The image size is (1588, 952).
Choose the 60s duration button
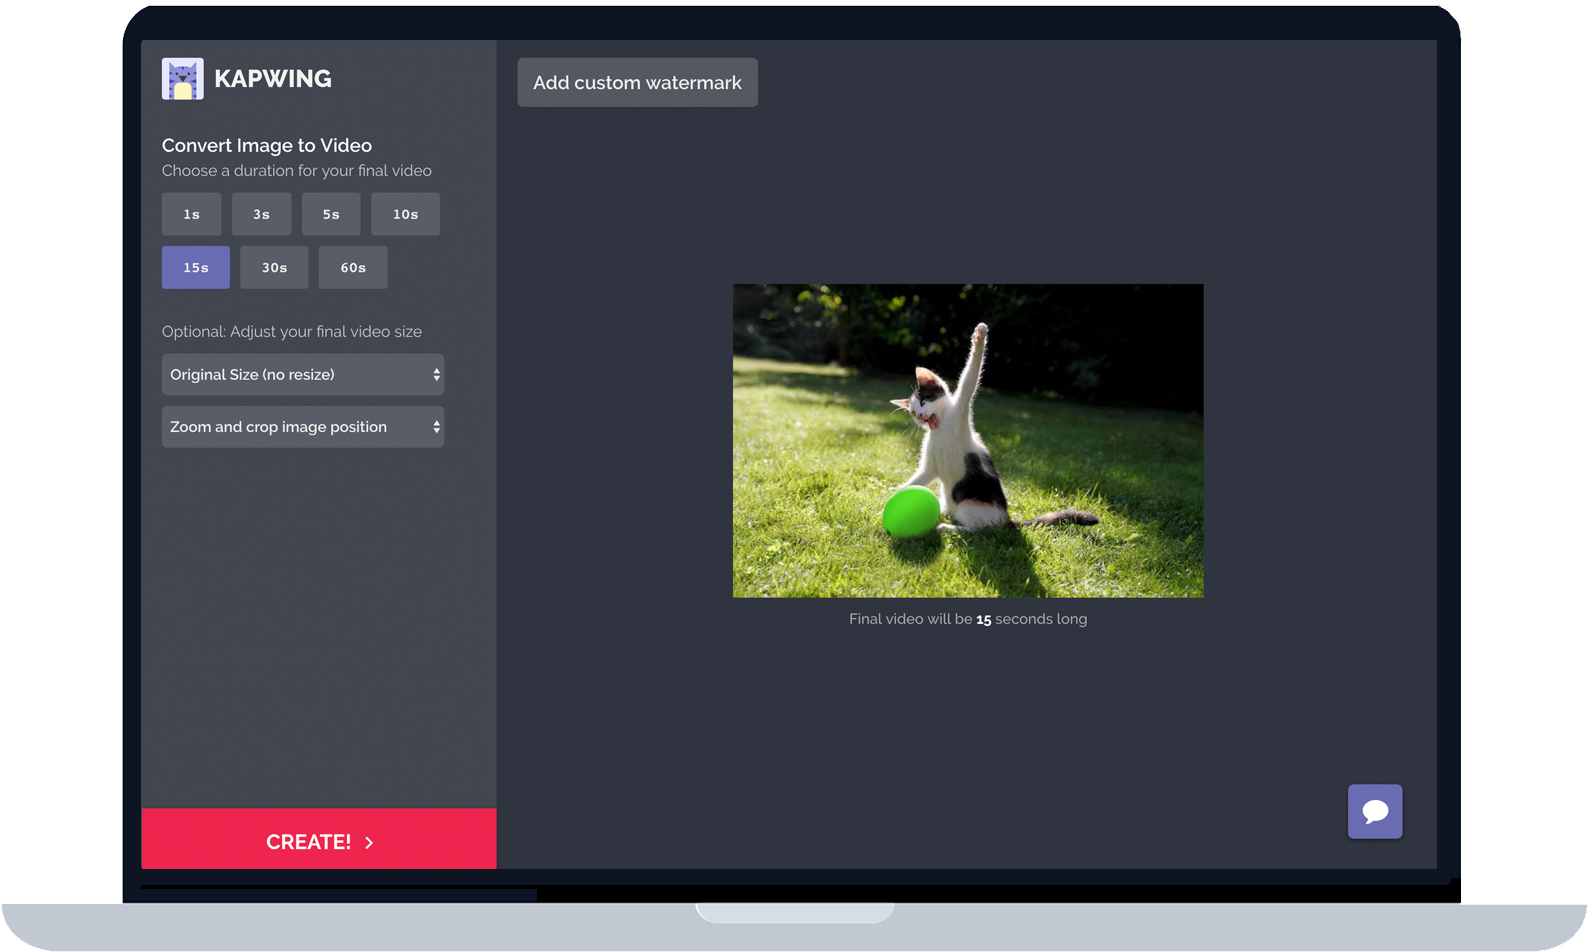[353, 267]
